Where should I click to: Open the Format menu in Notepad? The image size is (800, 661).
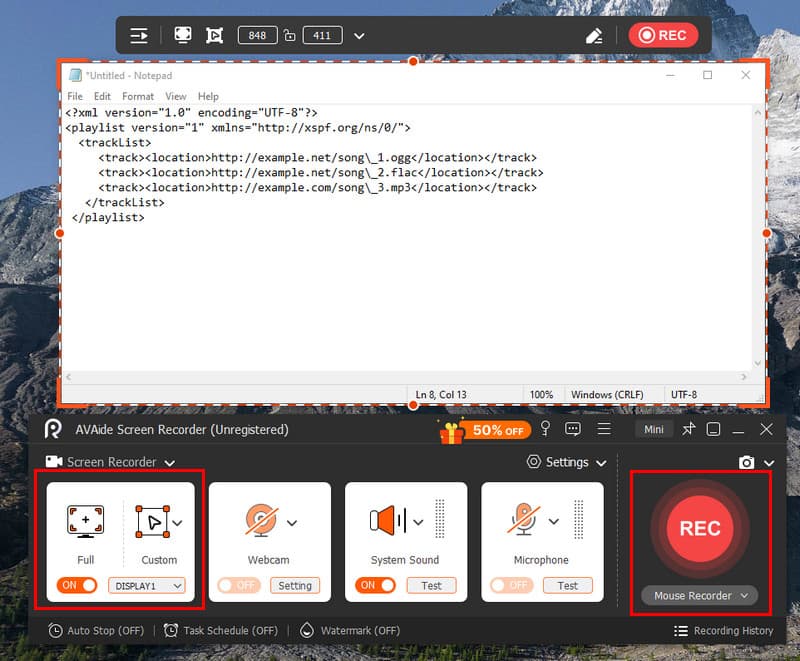138,96
